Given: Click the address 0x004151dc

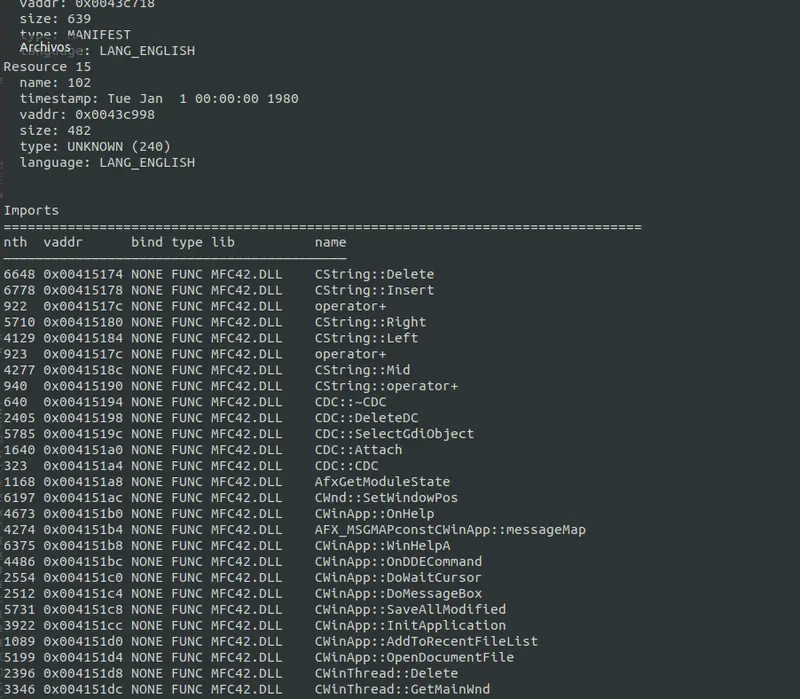Looking at the screenshot, I should click(x=83, y=690).
